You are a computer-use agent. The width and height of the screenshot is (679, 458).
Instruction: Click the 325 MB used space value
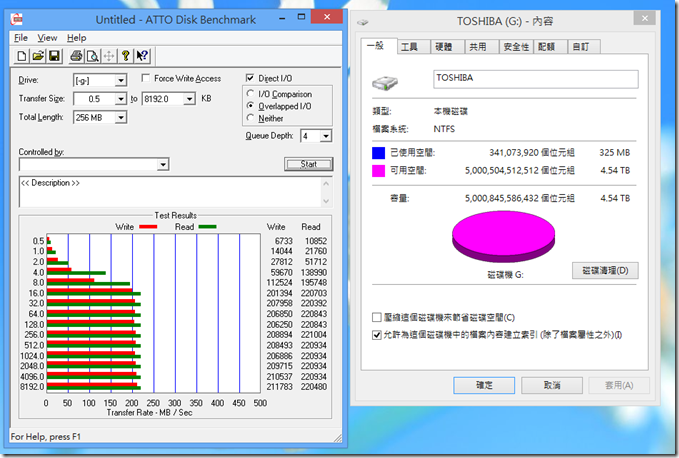(614, 153)
